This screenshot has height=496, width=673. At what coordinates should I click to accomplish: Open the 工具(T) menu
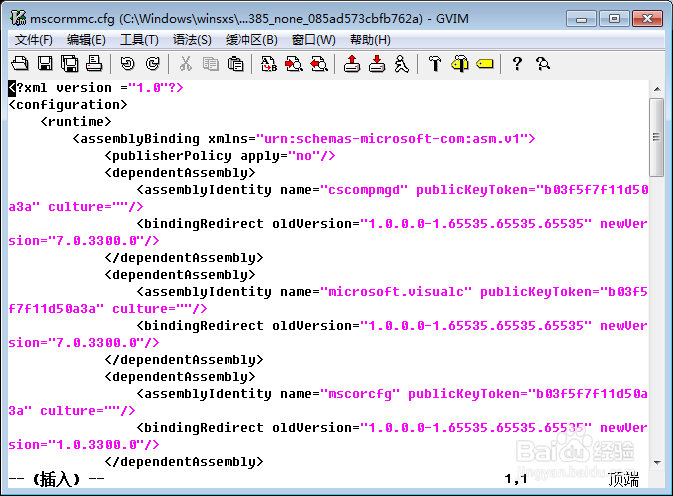click(139, 40)
